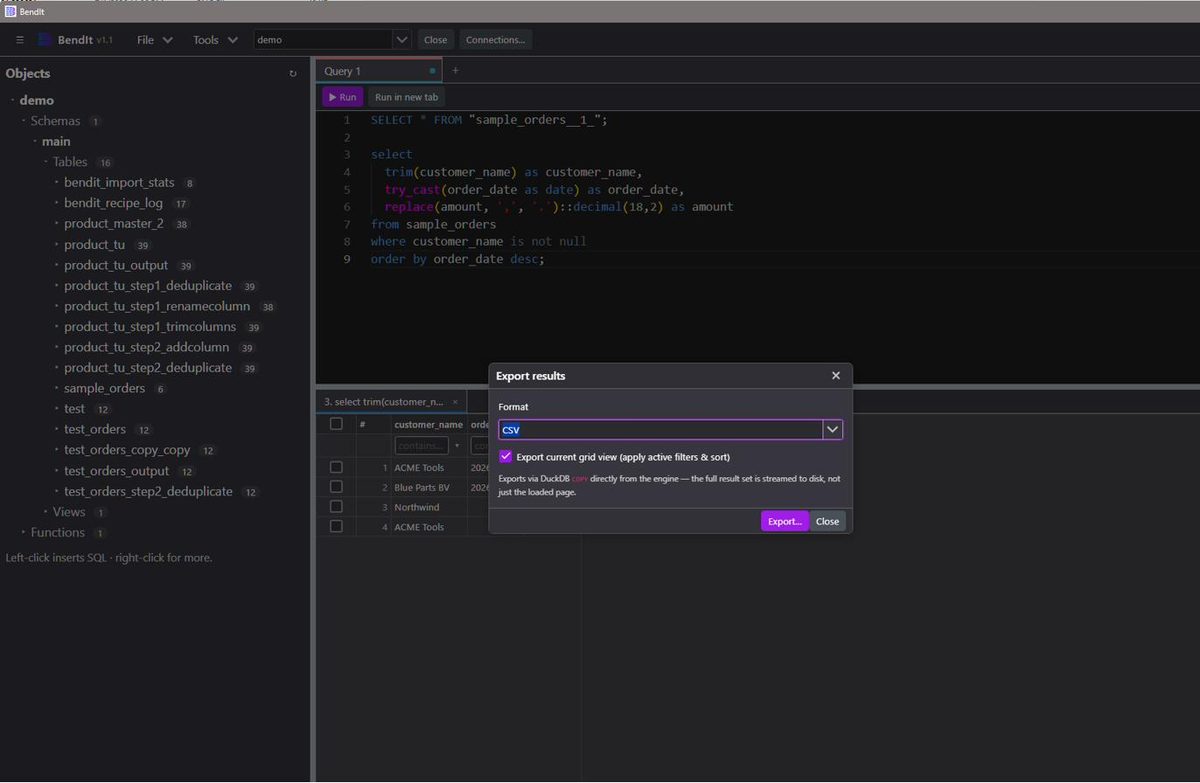Open customer_name filter operator dropdown
The image size is (1200, 783).
pyautogui.click(x=457, y=446)
